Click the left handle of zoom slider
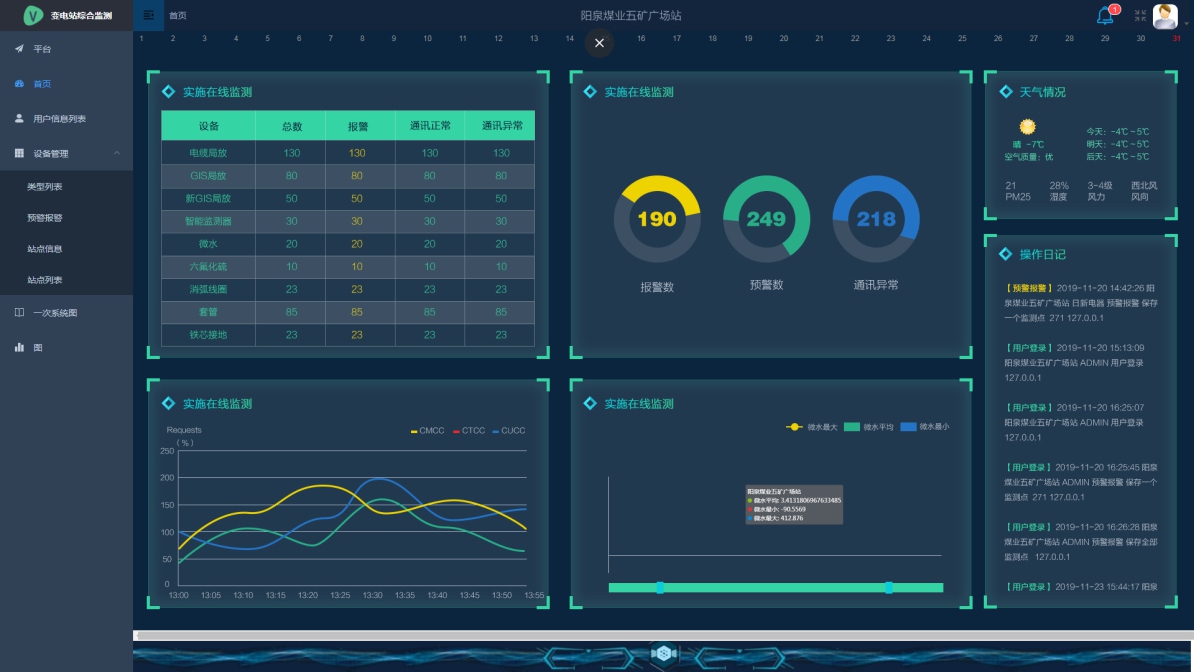1194x672 pixels. pyautogui.click(x=660, y=587)
